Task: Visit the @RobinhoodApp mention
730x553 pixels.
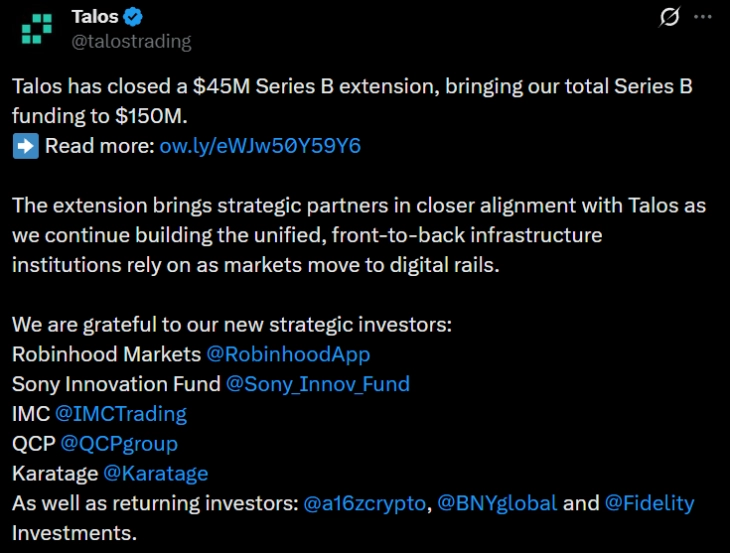Action: click(288, 354)
